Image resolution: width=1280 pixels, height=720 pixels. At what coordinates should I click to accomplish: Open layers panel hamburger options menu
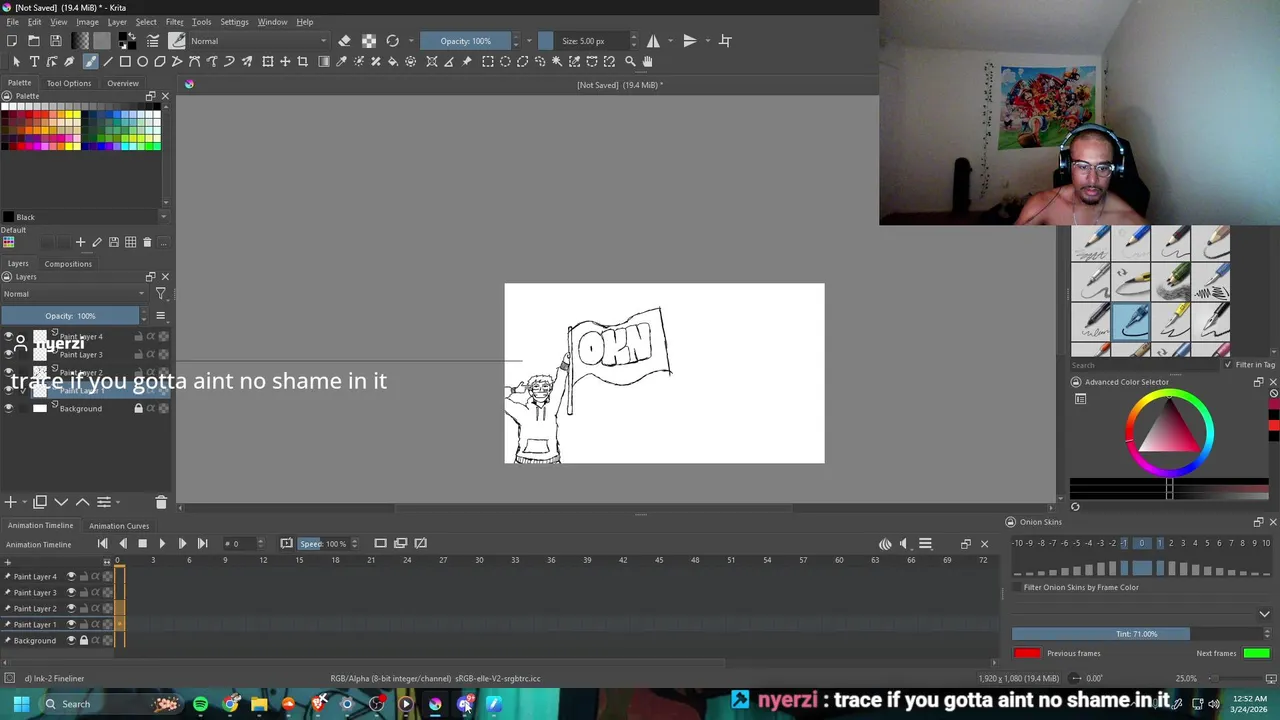160,316
